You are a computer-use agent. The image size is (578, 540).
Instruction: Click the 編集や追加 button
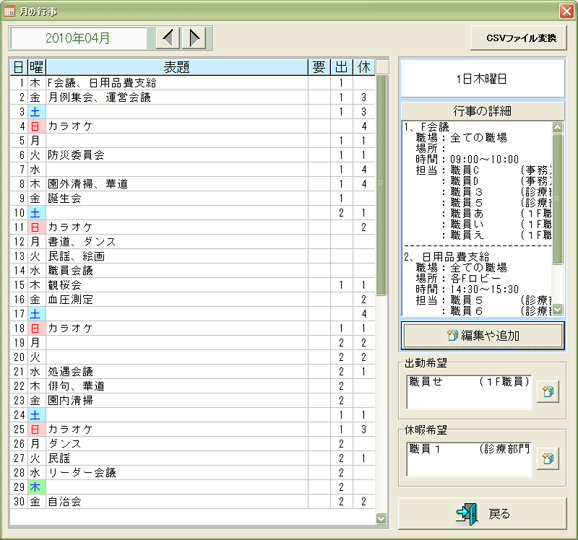point(483,336)
